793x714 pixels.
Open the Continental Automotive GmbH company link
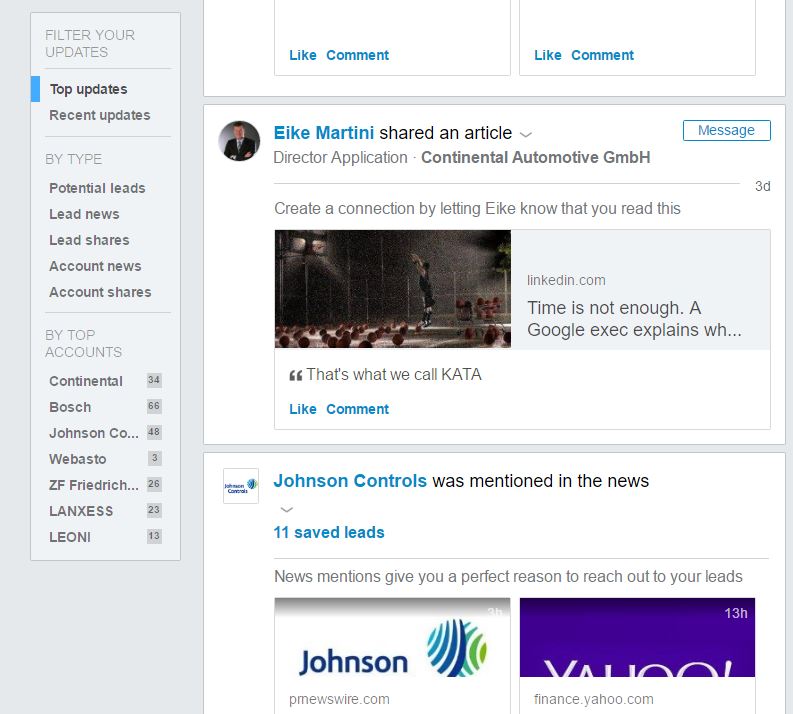(536, 157)
